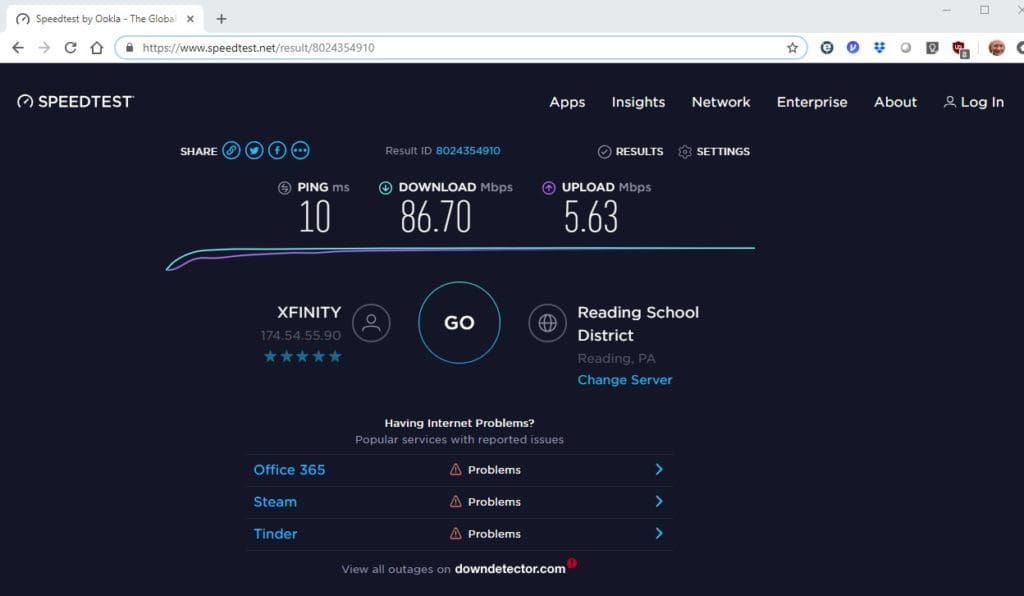Screen dimensions: 1024x596
Task: Reload the page
Action: click(71, 48)
